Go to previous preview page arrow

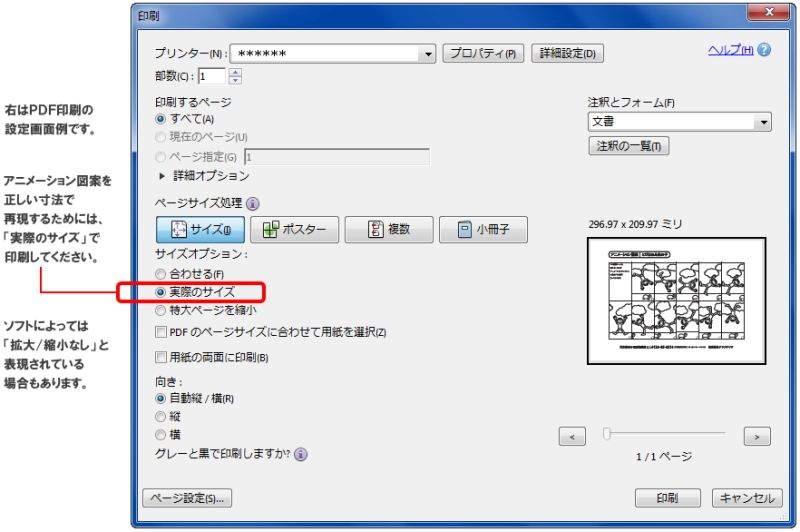coord(572,436)
